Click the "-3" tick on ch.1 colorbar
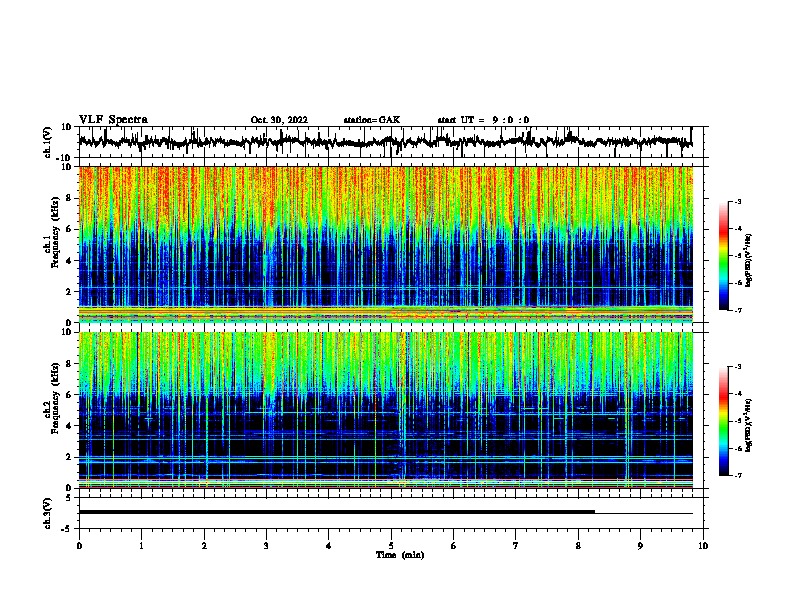 pyautogui.click(x=738, y=201)
